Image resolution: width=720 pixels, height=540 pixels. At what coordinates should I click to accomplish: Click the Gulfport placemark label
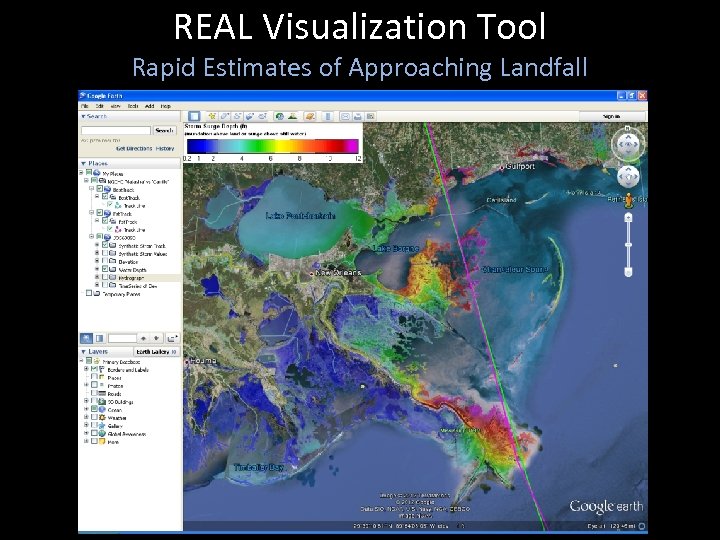[520, 166]
